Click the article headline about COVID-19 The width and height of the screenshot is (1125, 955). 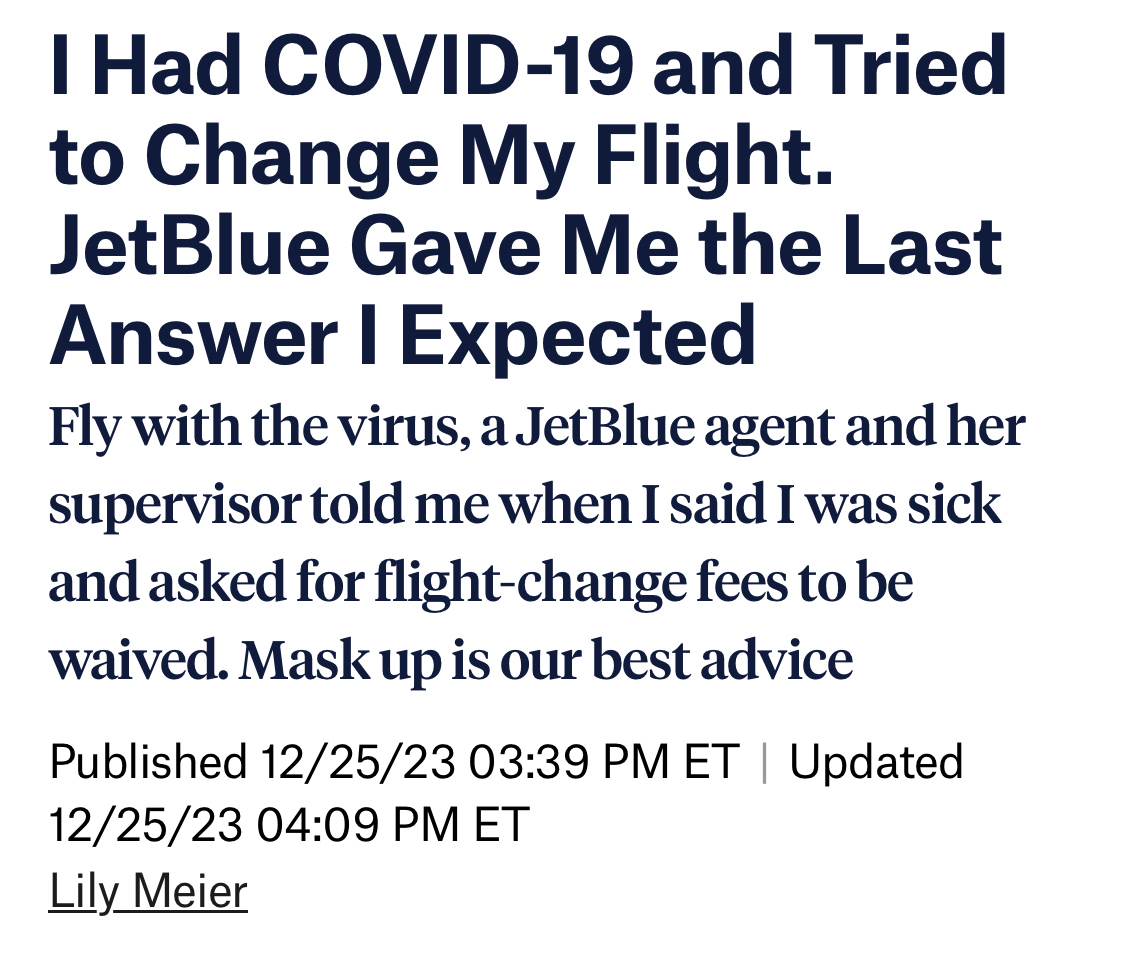coord(527,201)
